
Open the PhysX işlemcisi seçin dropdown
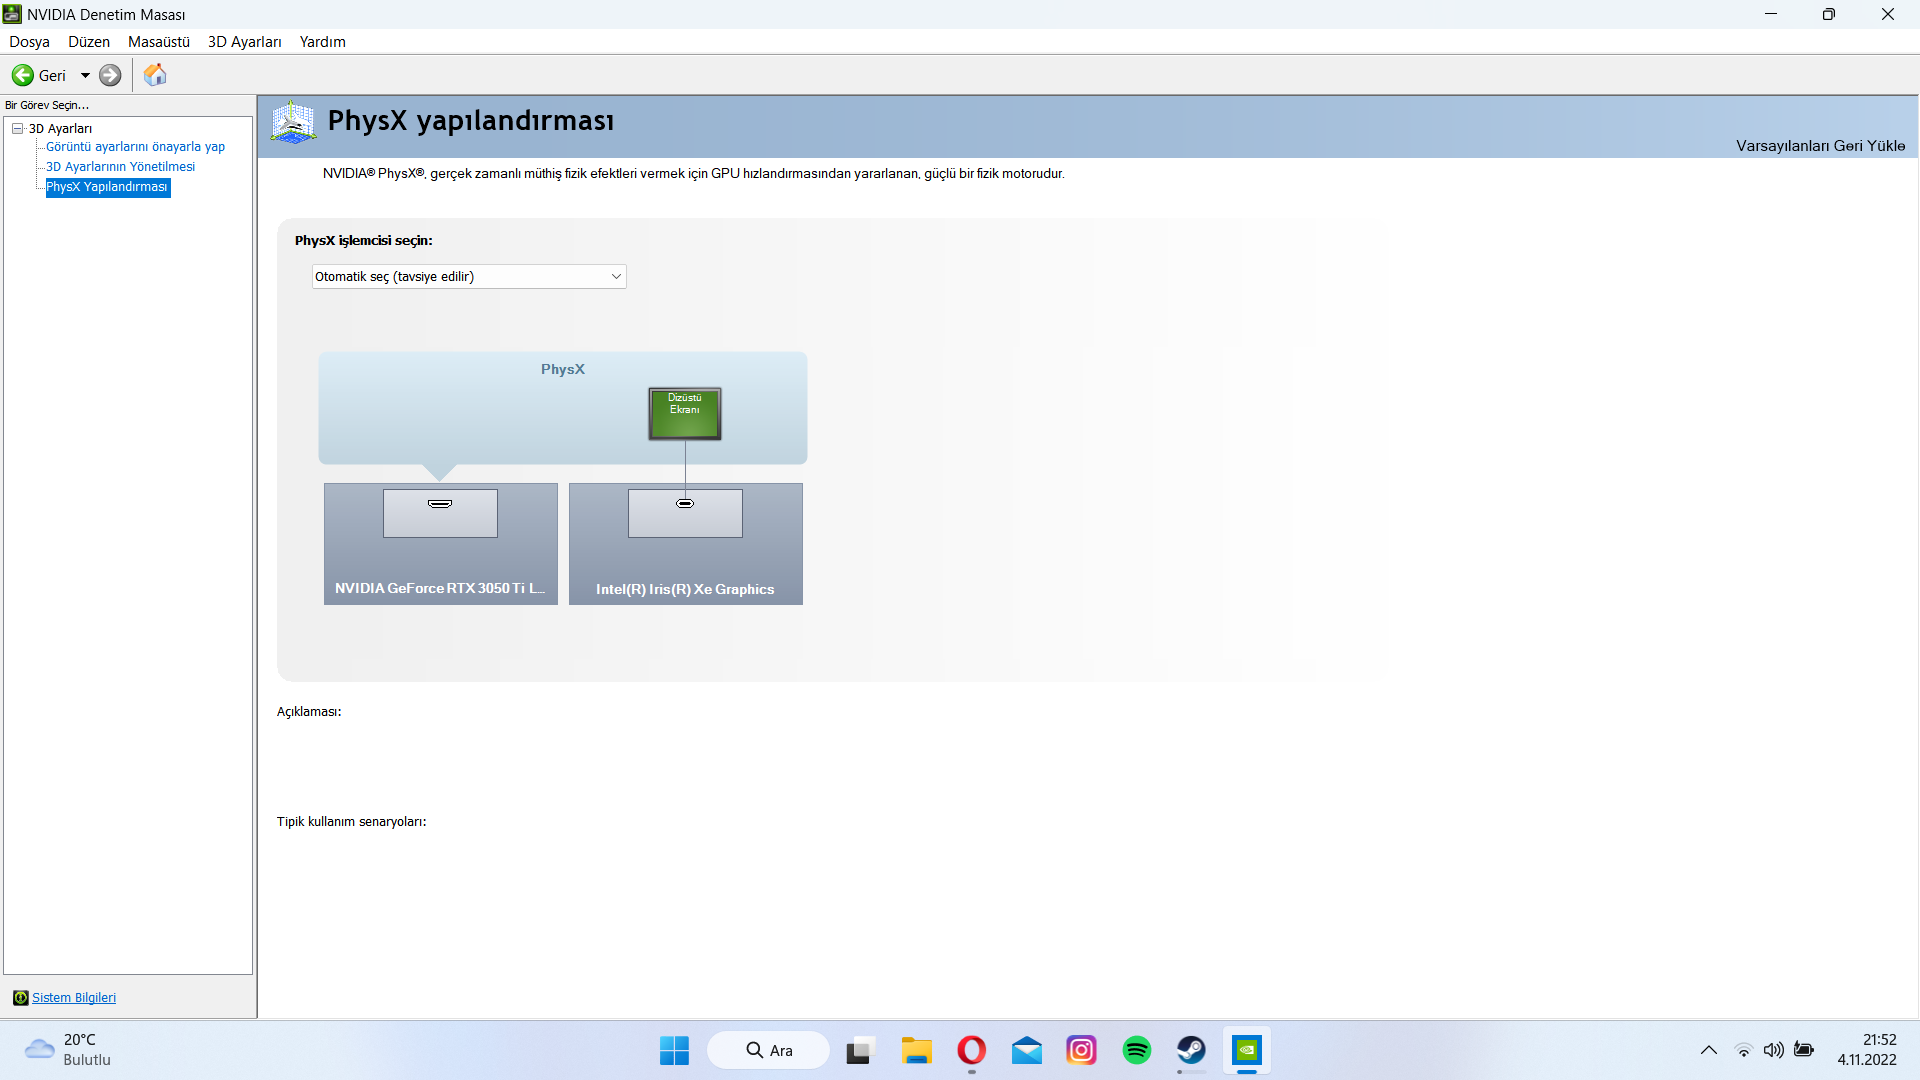click(469, 277)
